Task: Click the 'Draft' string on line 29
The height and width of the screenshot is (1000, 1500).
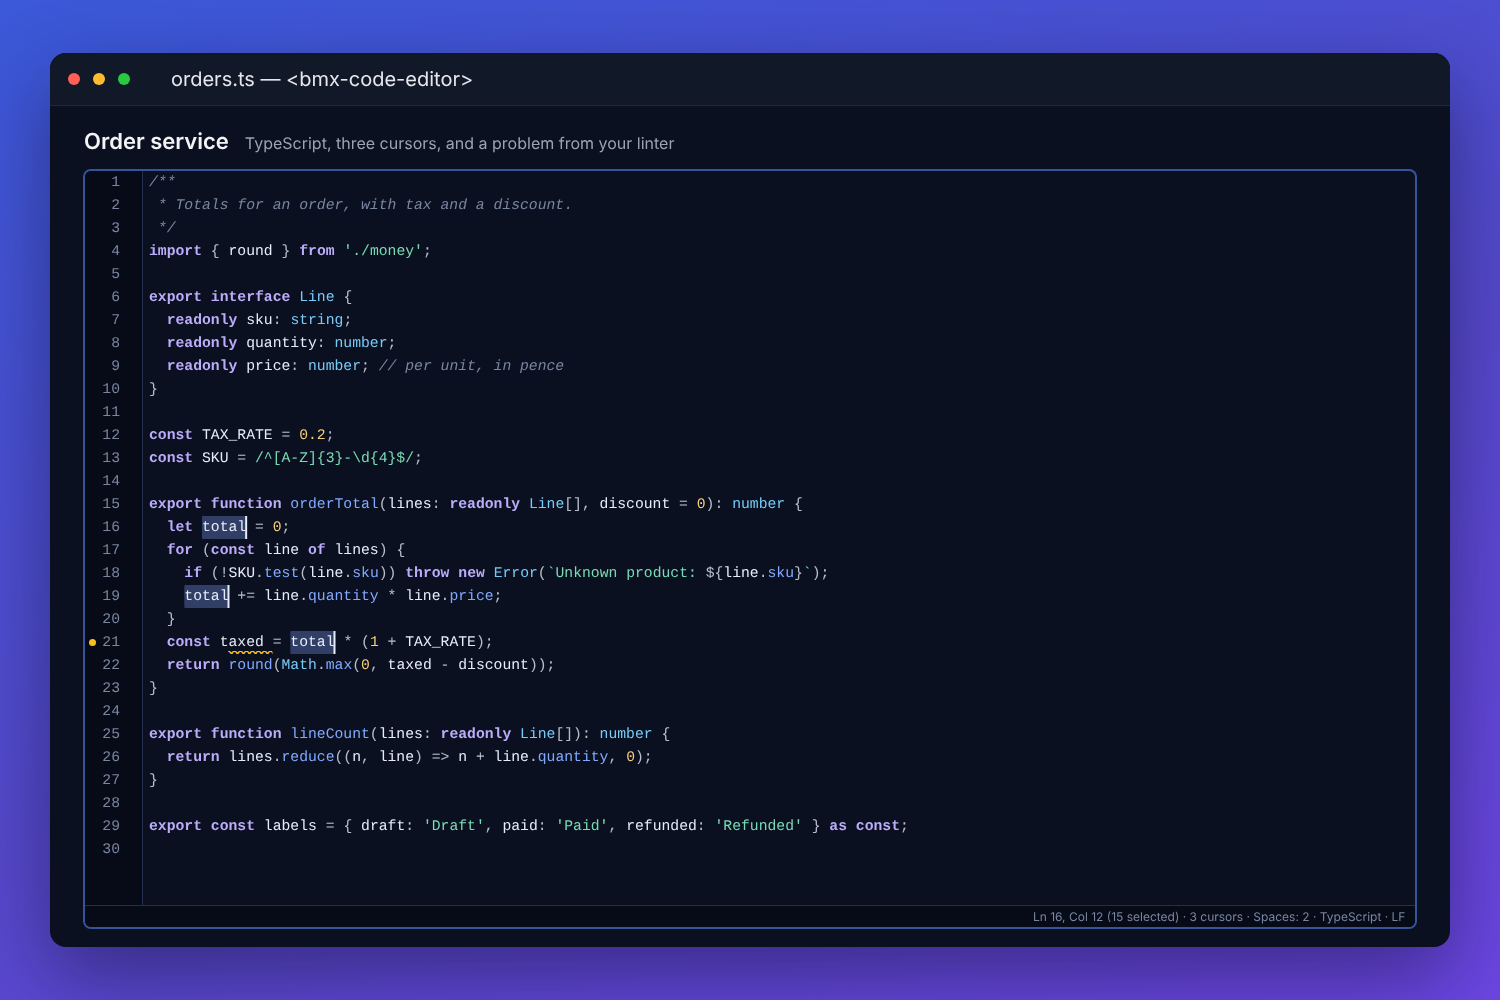Action: [x=454, y=826]
